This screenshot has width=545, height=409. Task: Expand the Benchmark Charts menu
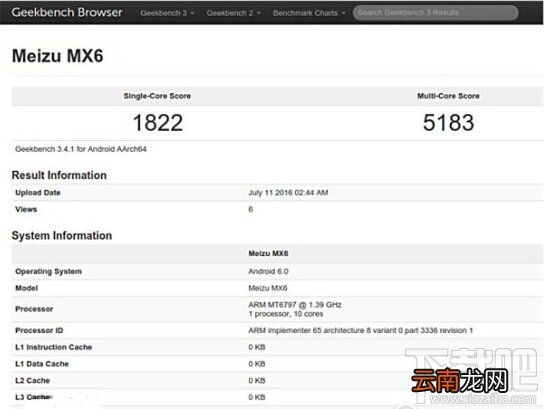pyautogui.click(x=309, y=13)
